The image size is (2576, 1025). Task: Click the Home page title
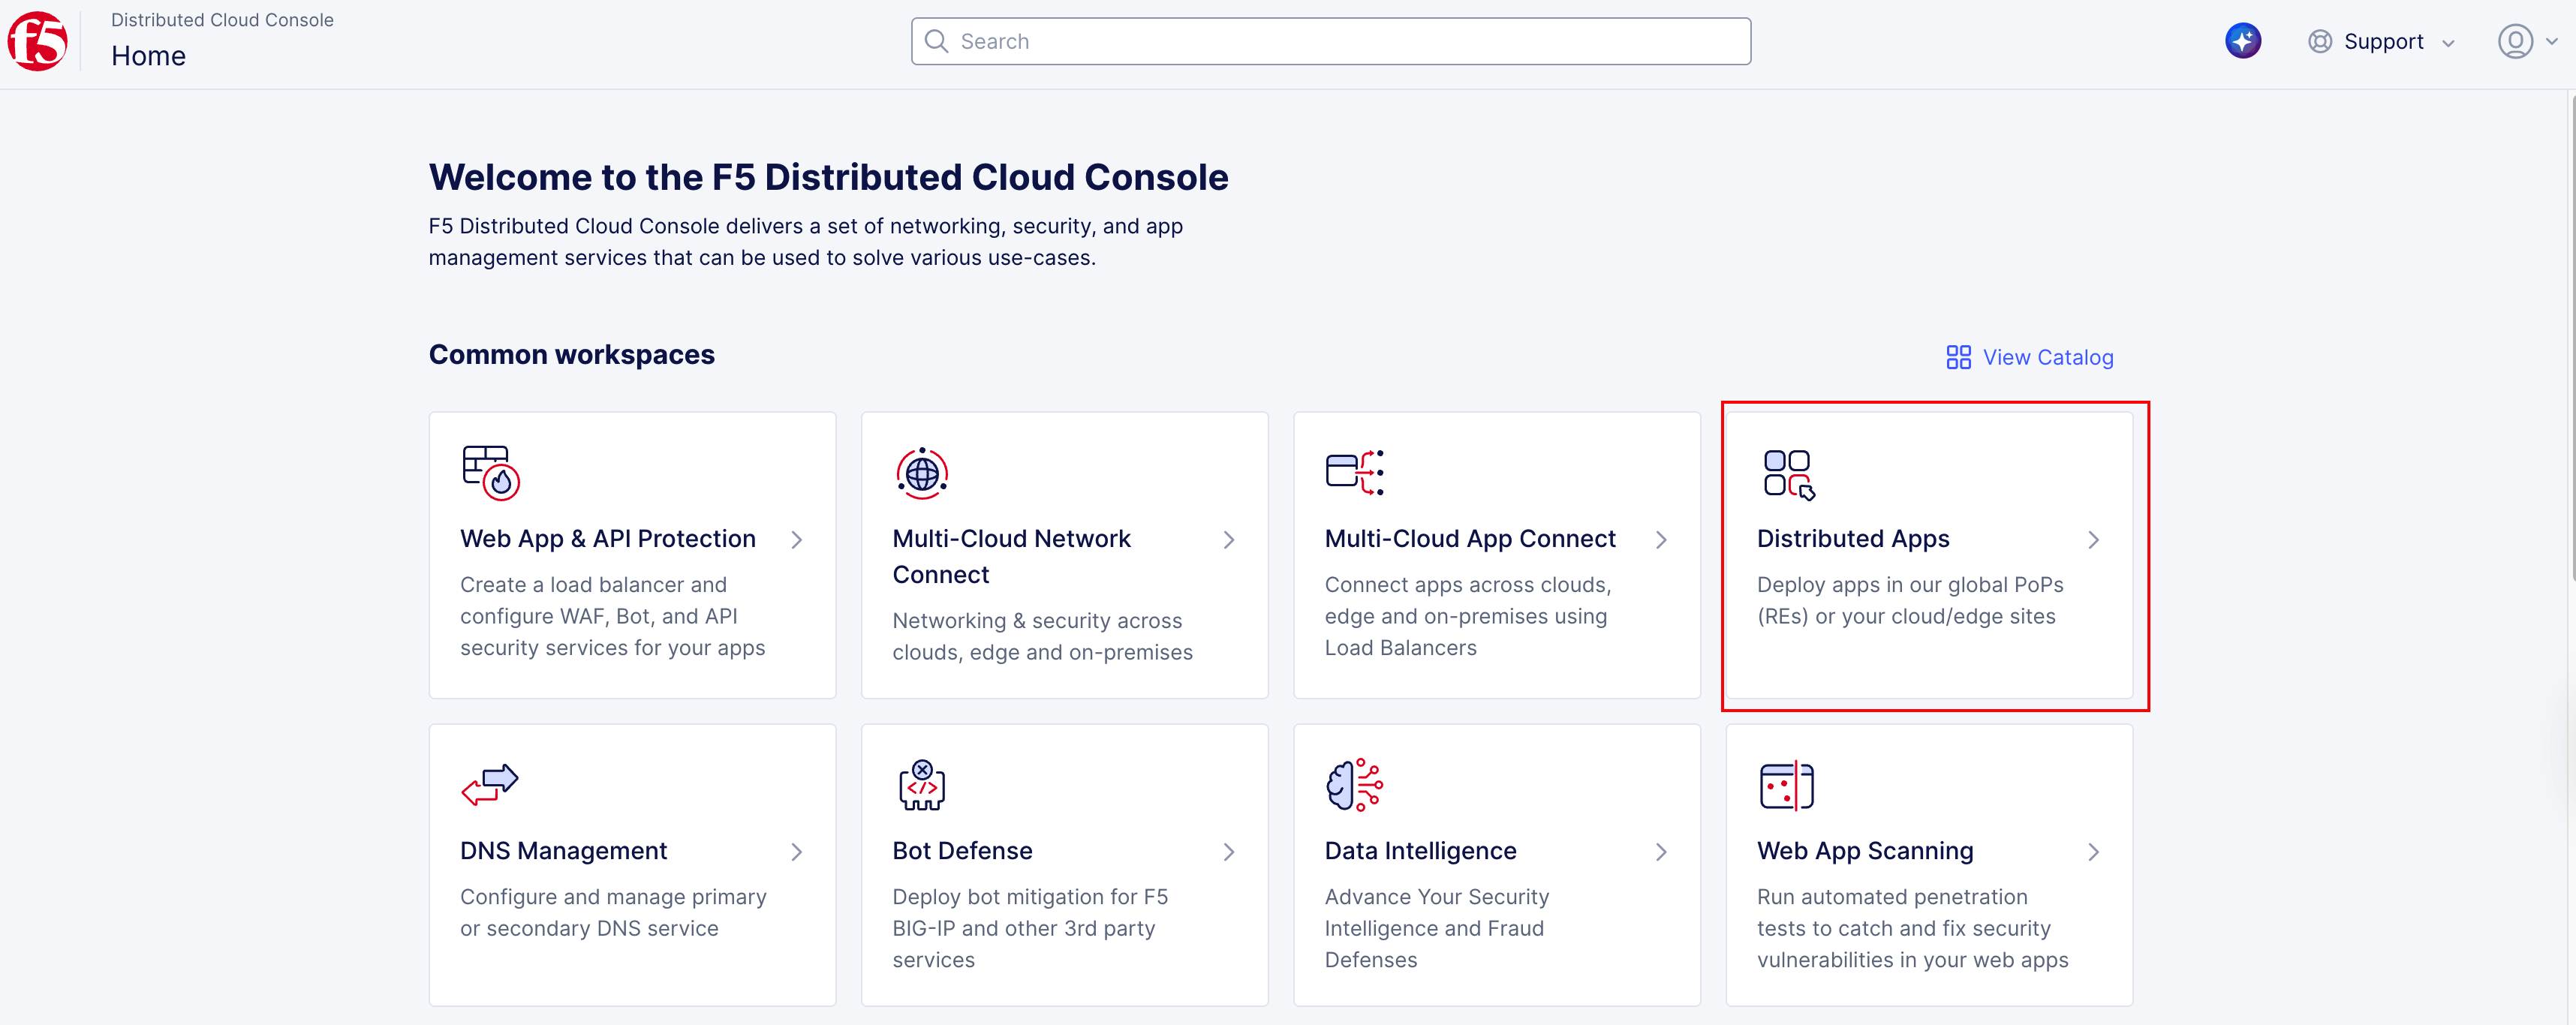[148, 56]
